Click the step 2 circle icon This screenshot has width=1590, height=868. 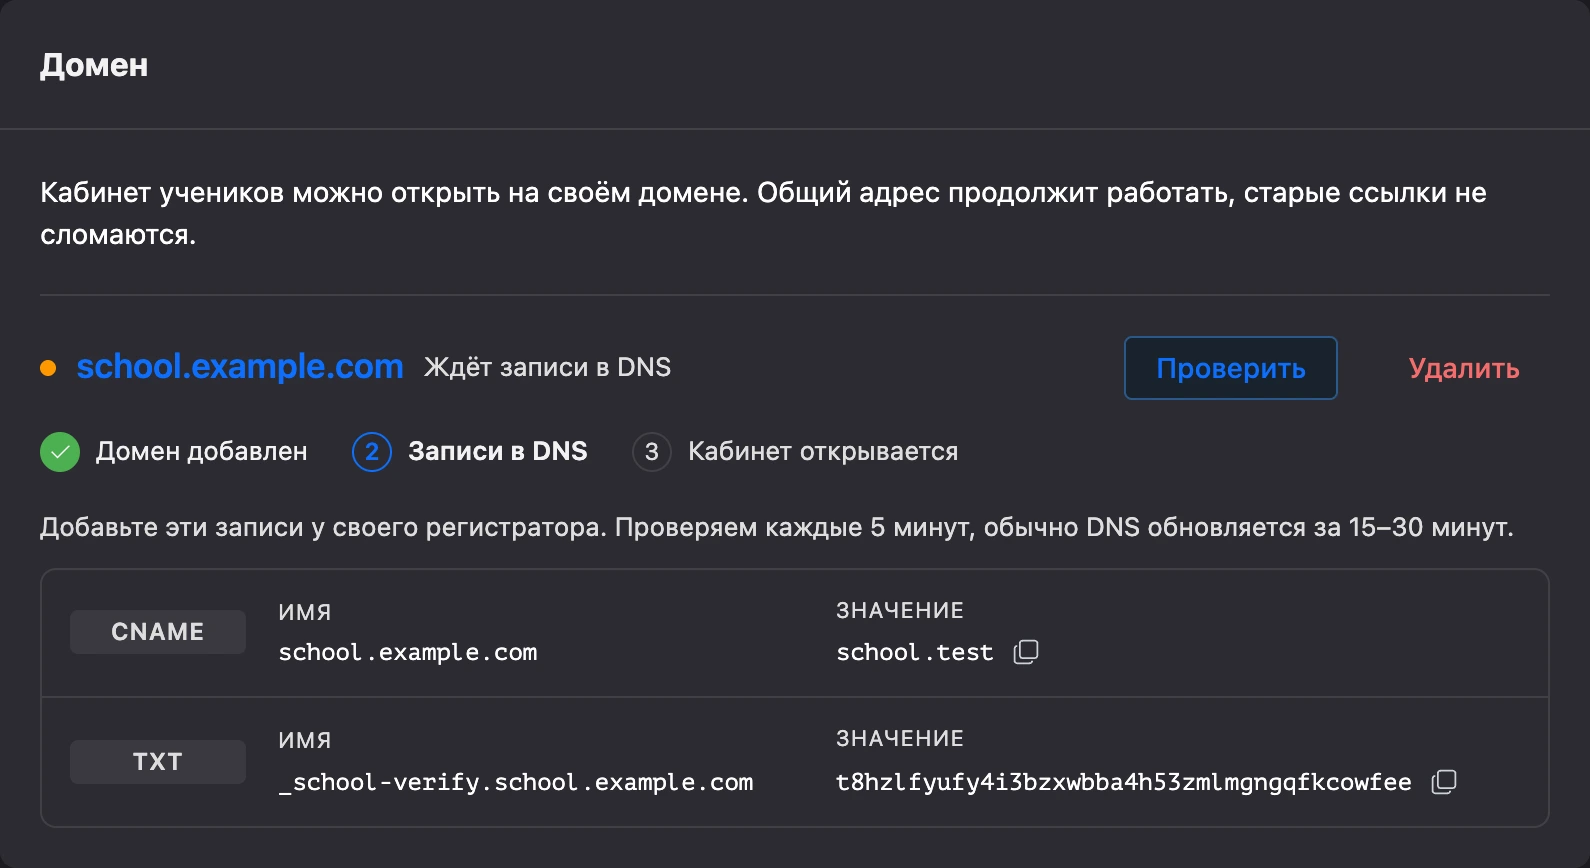pyautogui.click(x=372, y=452)
